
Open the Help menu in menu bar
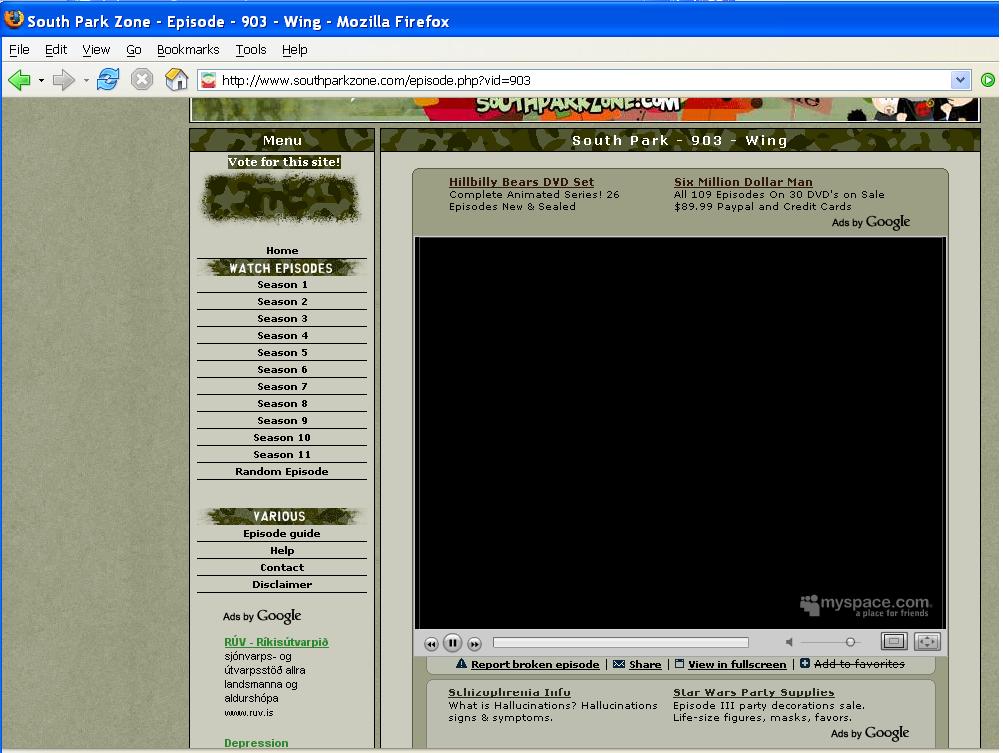tap(294, 49)
